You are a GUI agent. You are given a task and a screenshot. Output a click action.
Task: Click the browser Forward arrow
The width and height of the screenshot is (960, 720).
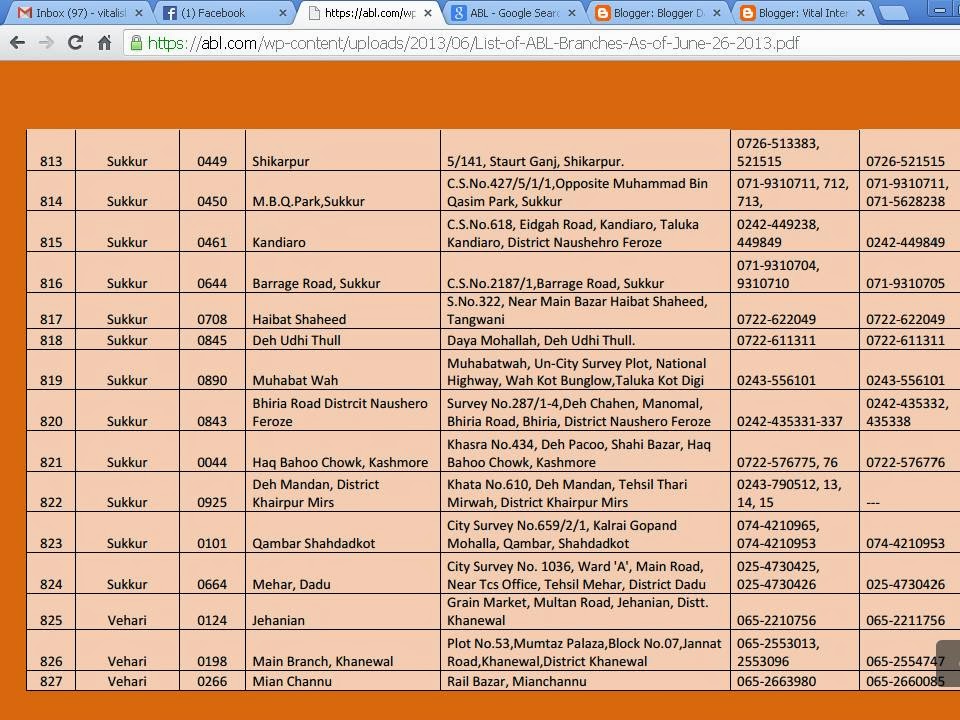click(47, 43)
